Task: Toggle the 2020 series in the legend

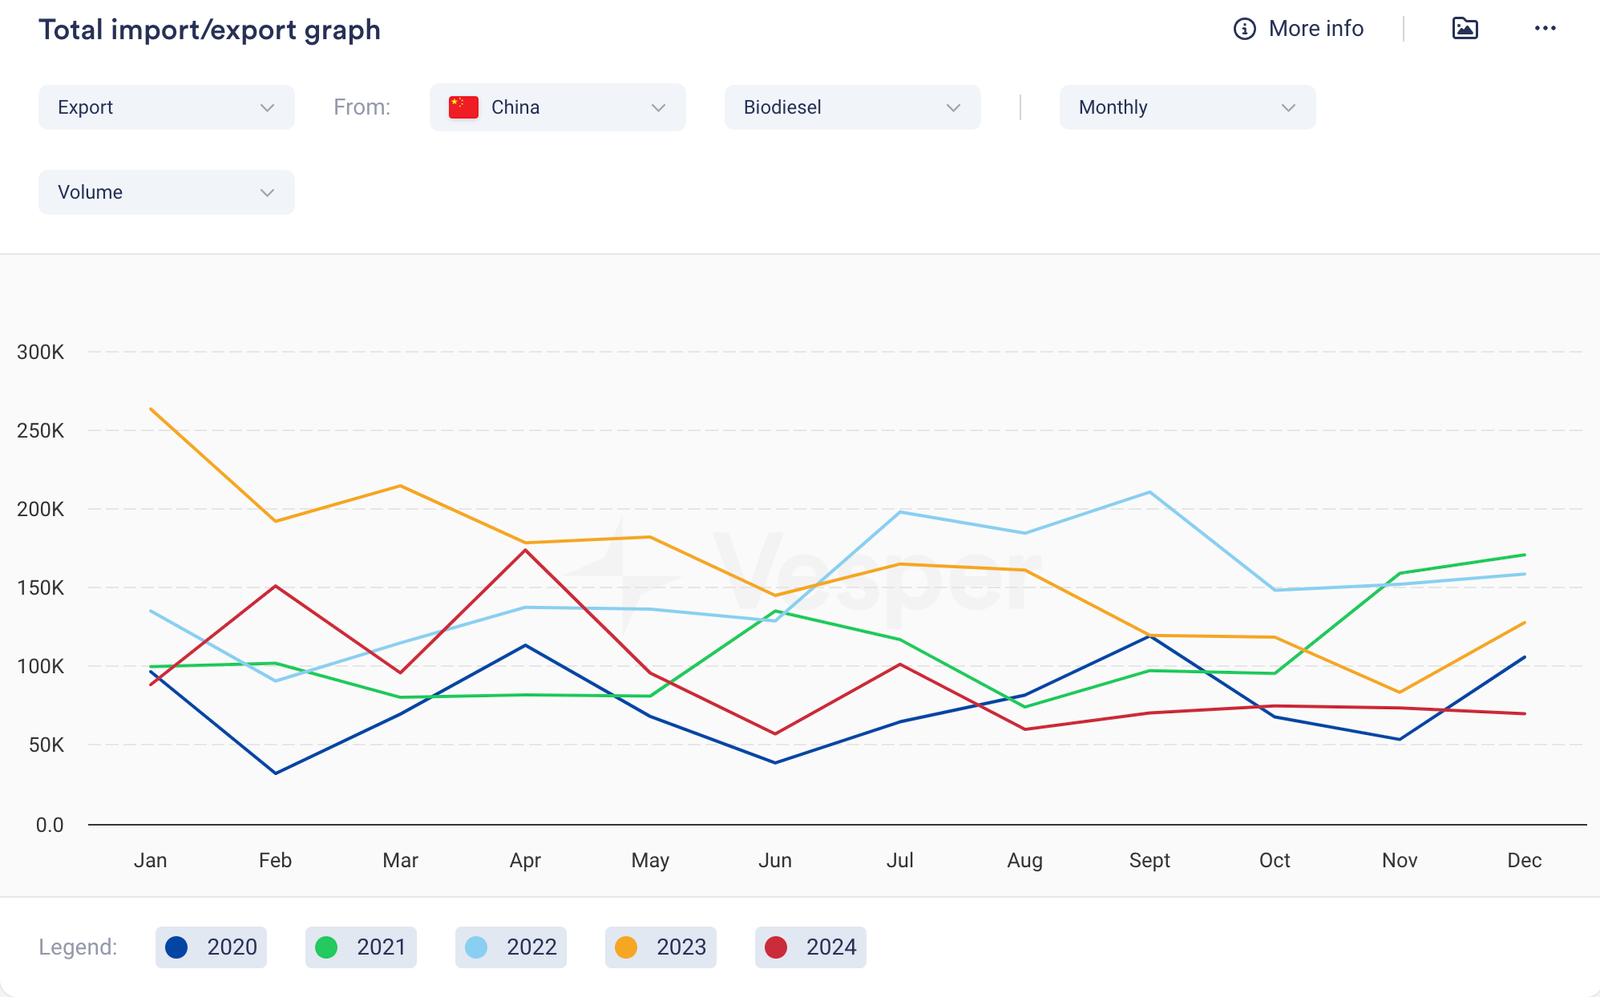Action: (211, 947)
